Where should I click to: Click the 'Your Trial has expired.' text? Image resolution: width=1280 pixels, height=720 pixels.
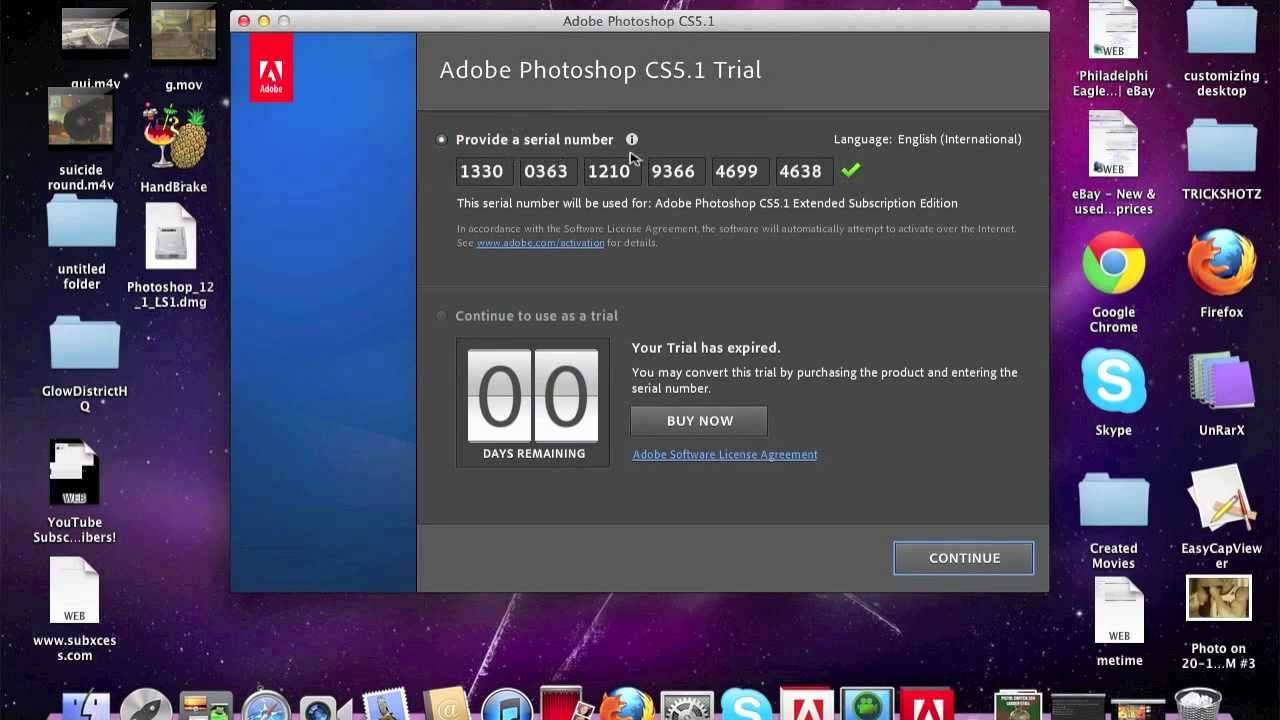coord(706,348)
